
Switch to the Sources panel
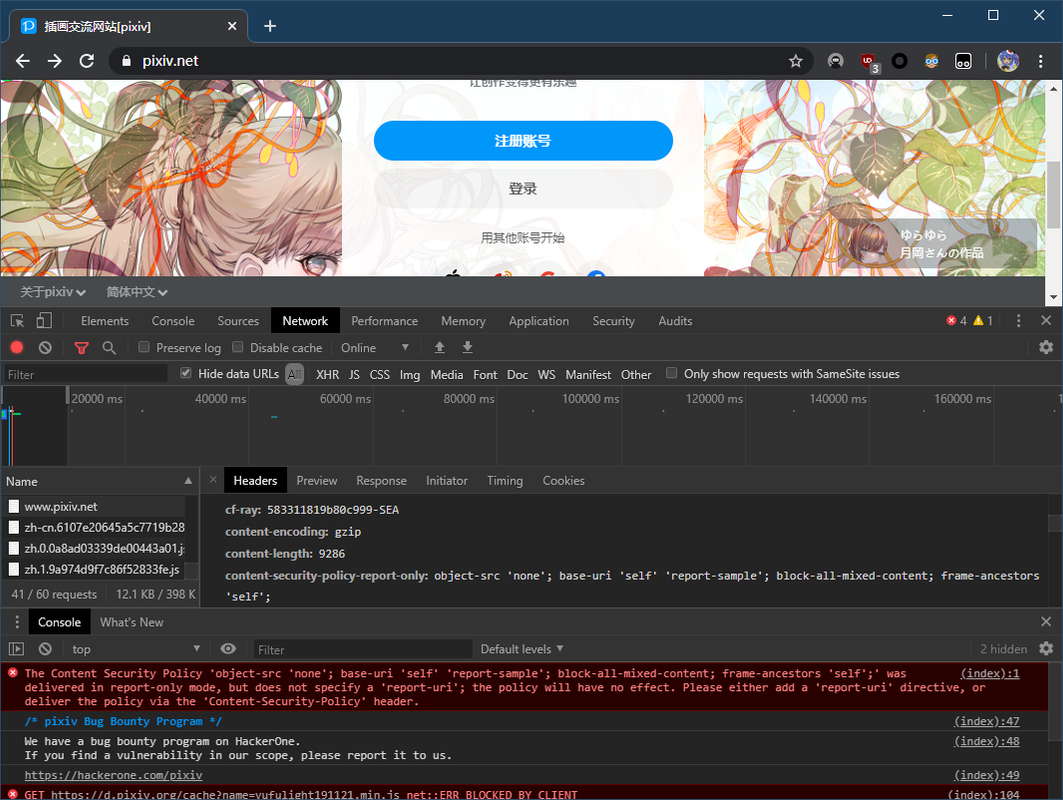[x=238, y=321]
